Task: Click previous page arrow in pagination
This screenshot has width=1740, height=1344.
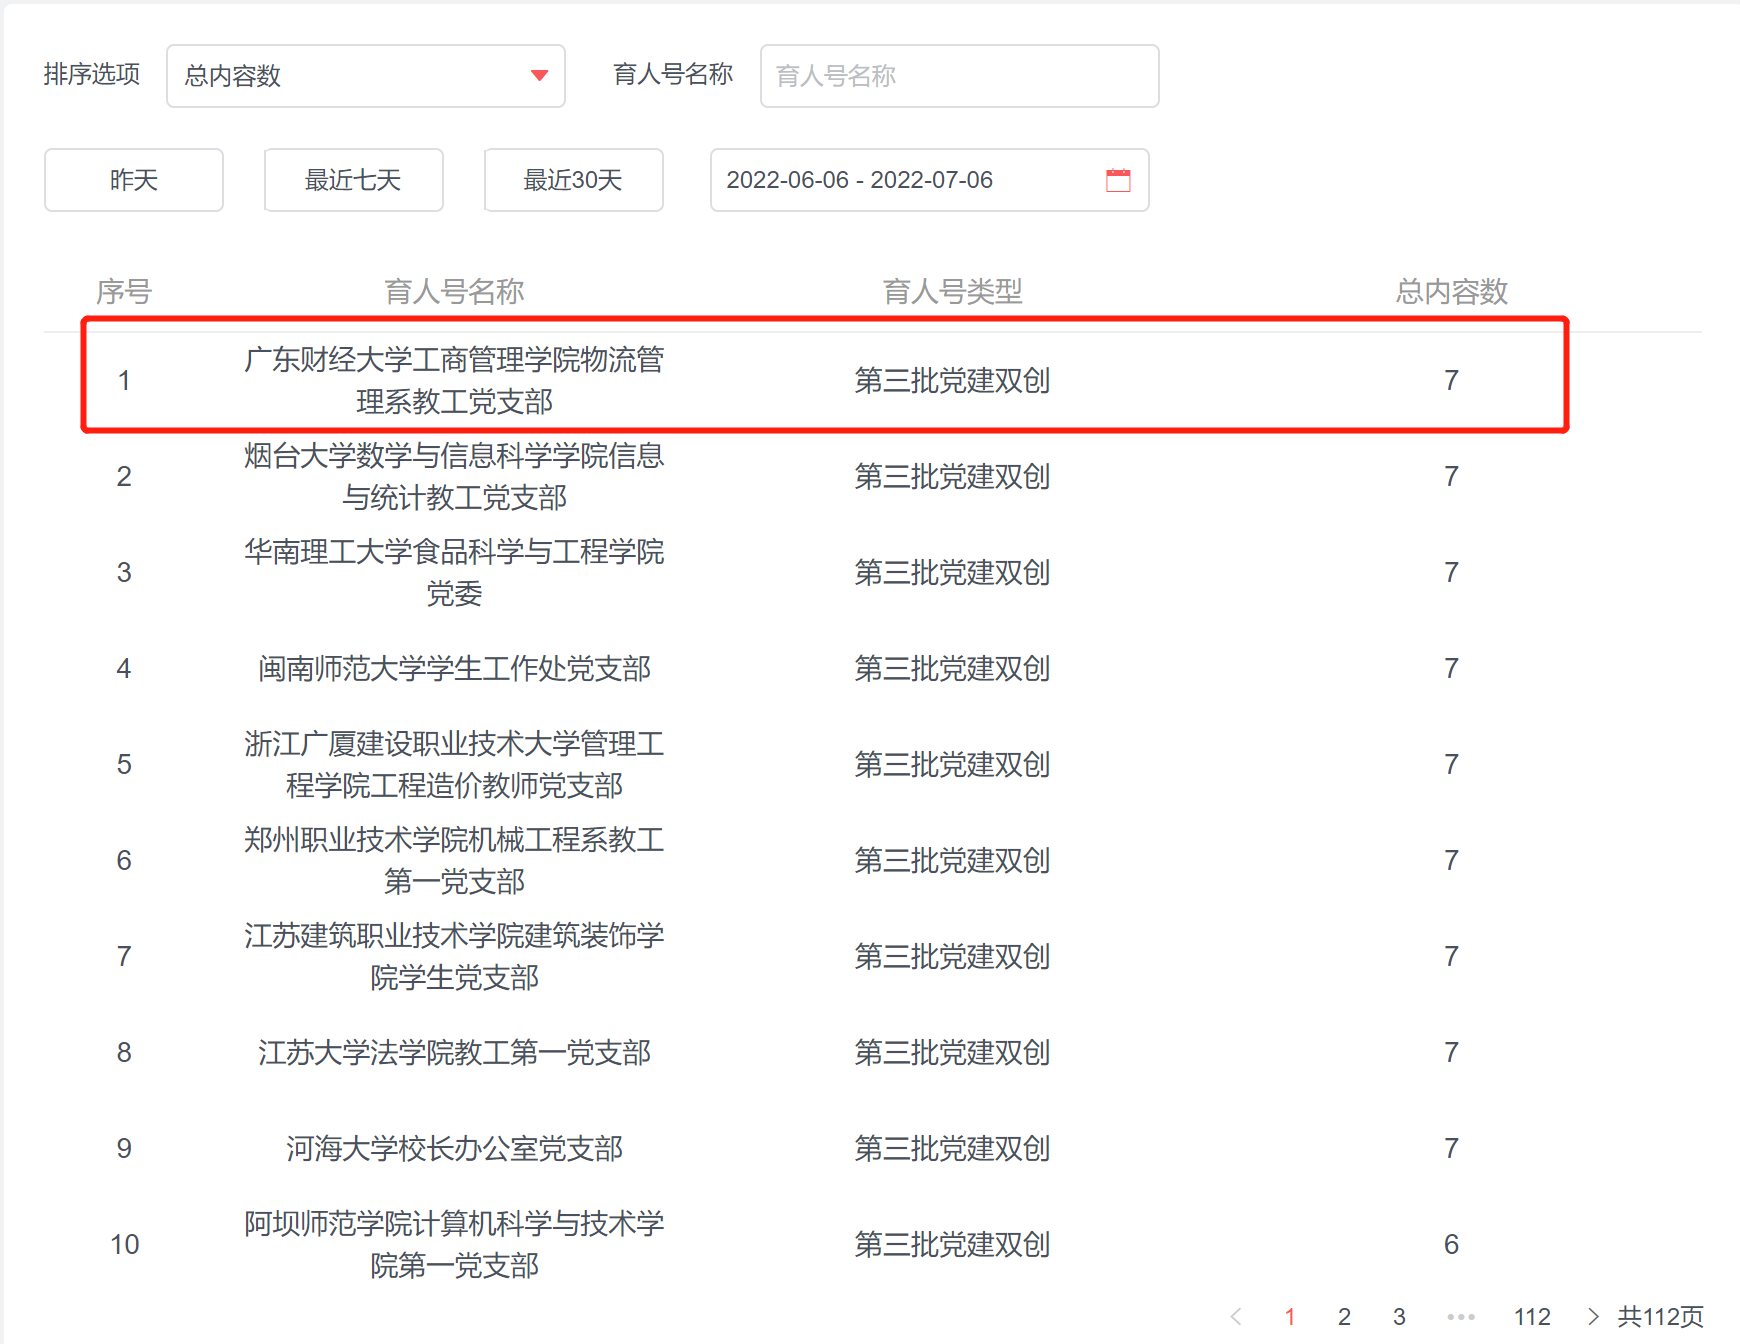Action: (1236, 1316)
